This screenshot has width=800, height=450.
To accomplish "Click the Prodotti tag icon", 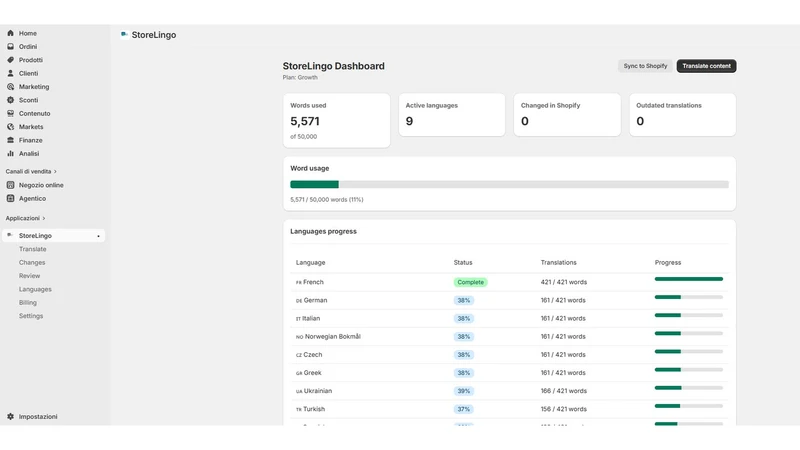I will [x=10, y=60].
